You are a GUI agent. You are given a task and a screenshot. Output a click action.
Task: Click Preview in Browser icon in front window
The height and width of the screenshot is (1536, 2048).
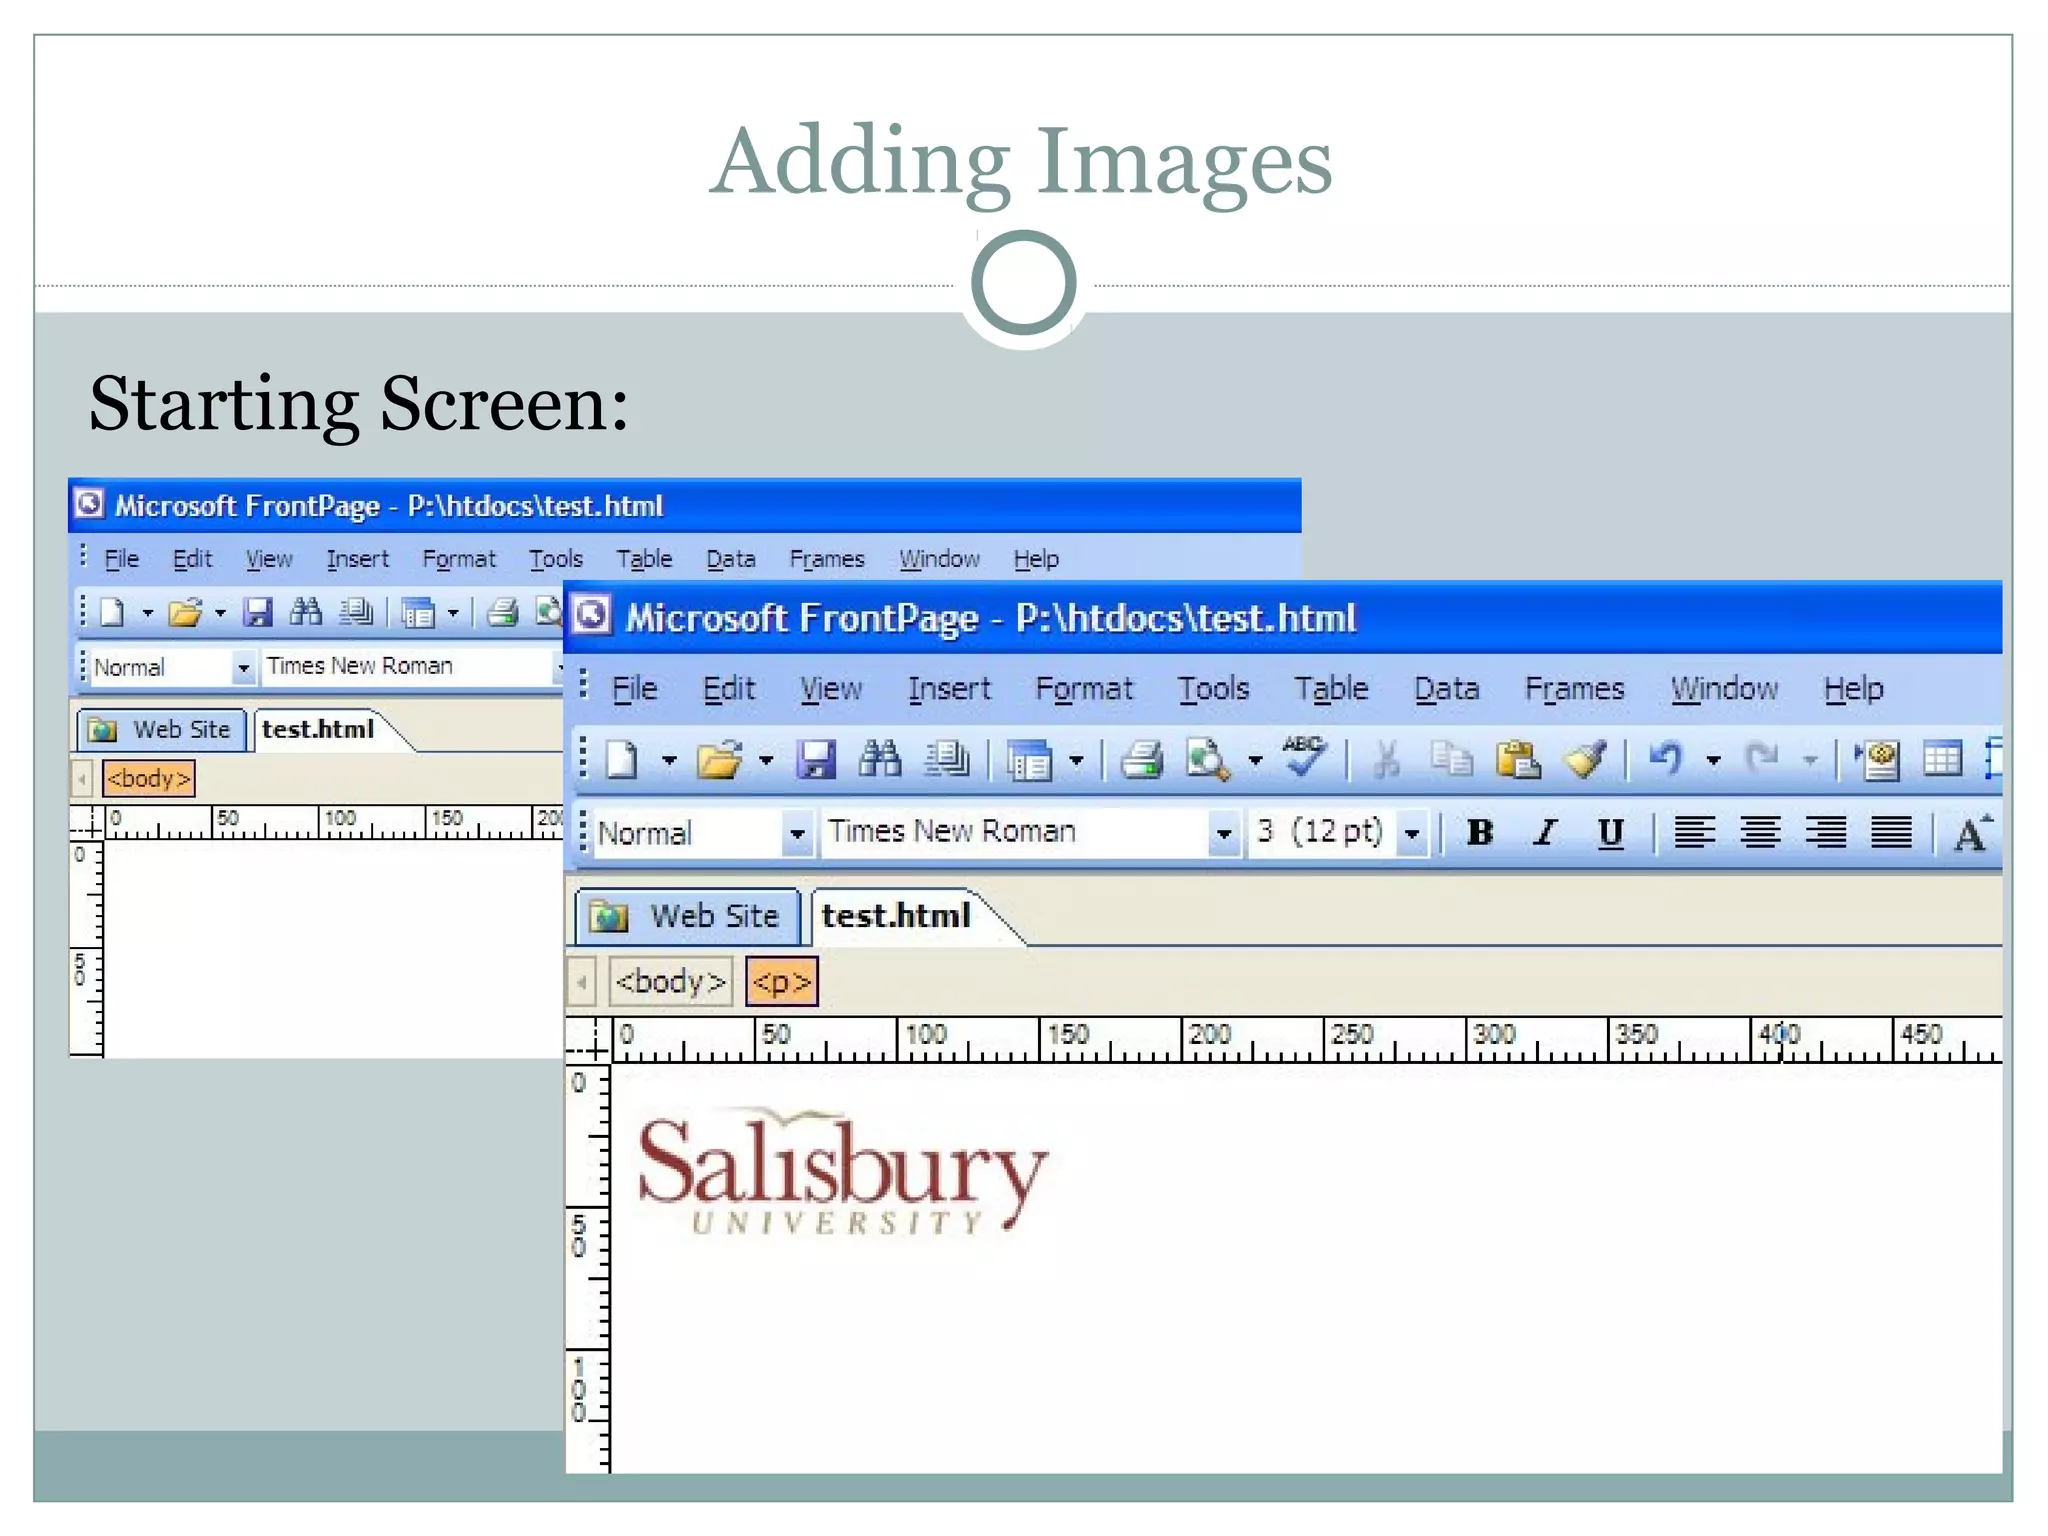point(1208,760)
